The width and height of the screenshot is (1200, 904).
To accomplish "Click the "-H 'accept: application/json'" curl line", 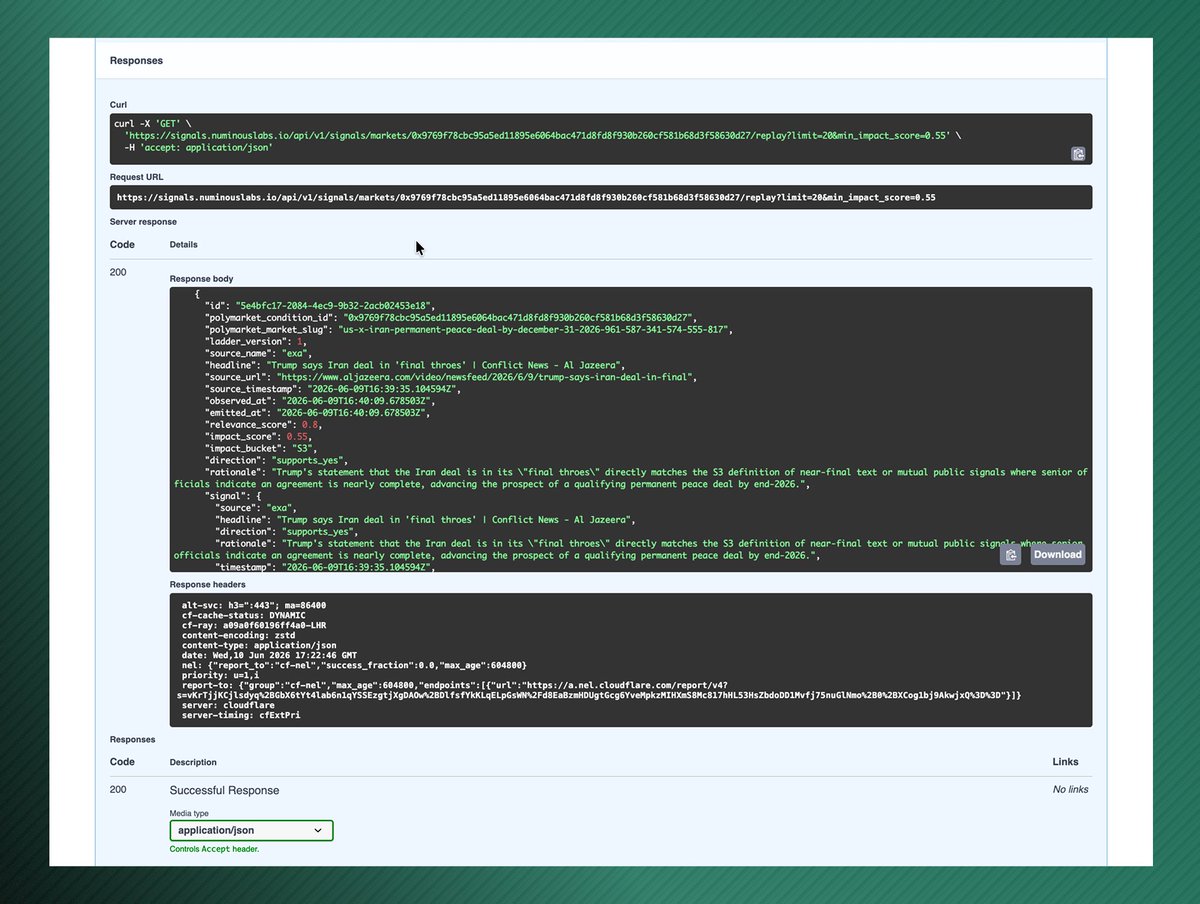I will tap(198, 147).
